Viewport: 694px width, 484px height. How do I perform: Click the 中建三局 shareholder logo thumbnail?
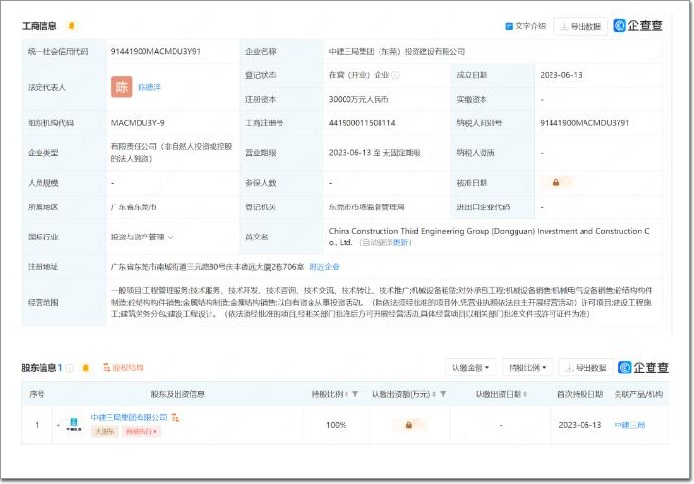pos(75,425)
